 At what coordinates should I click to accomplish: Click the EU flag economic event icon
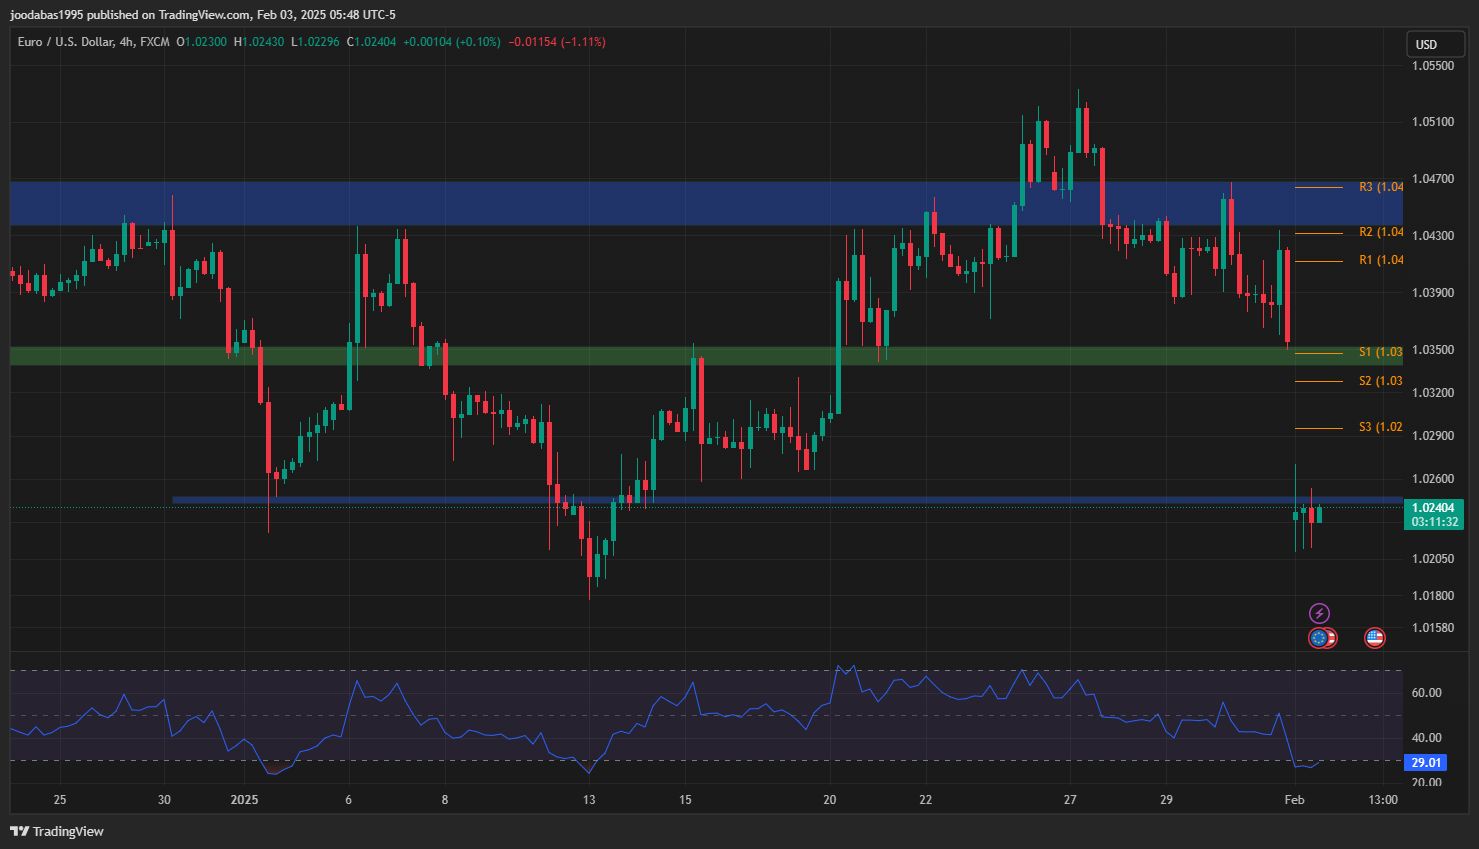[x=1318, y=638]
